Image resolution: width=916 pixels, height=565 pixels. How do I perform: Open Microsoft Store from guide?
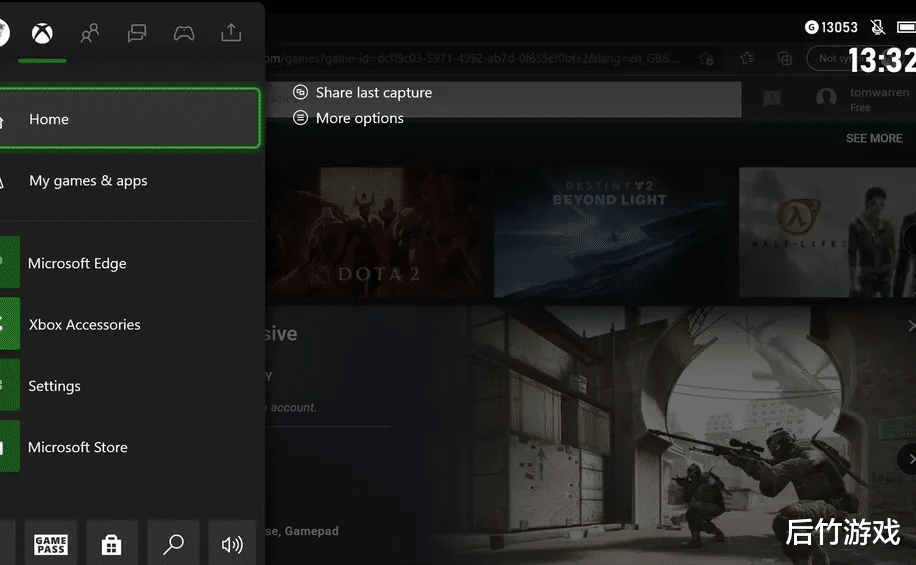pyautogui.click(x=129, y=447)
